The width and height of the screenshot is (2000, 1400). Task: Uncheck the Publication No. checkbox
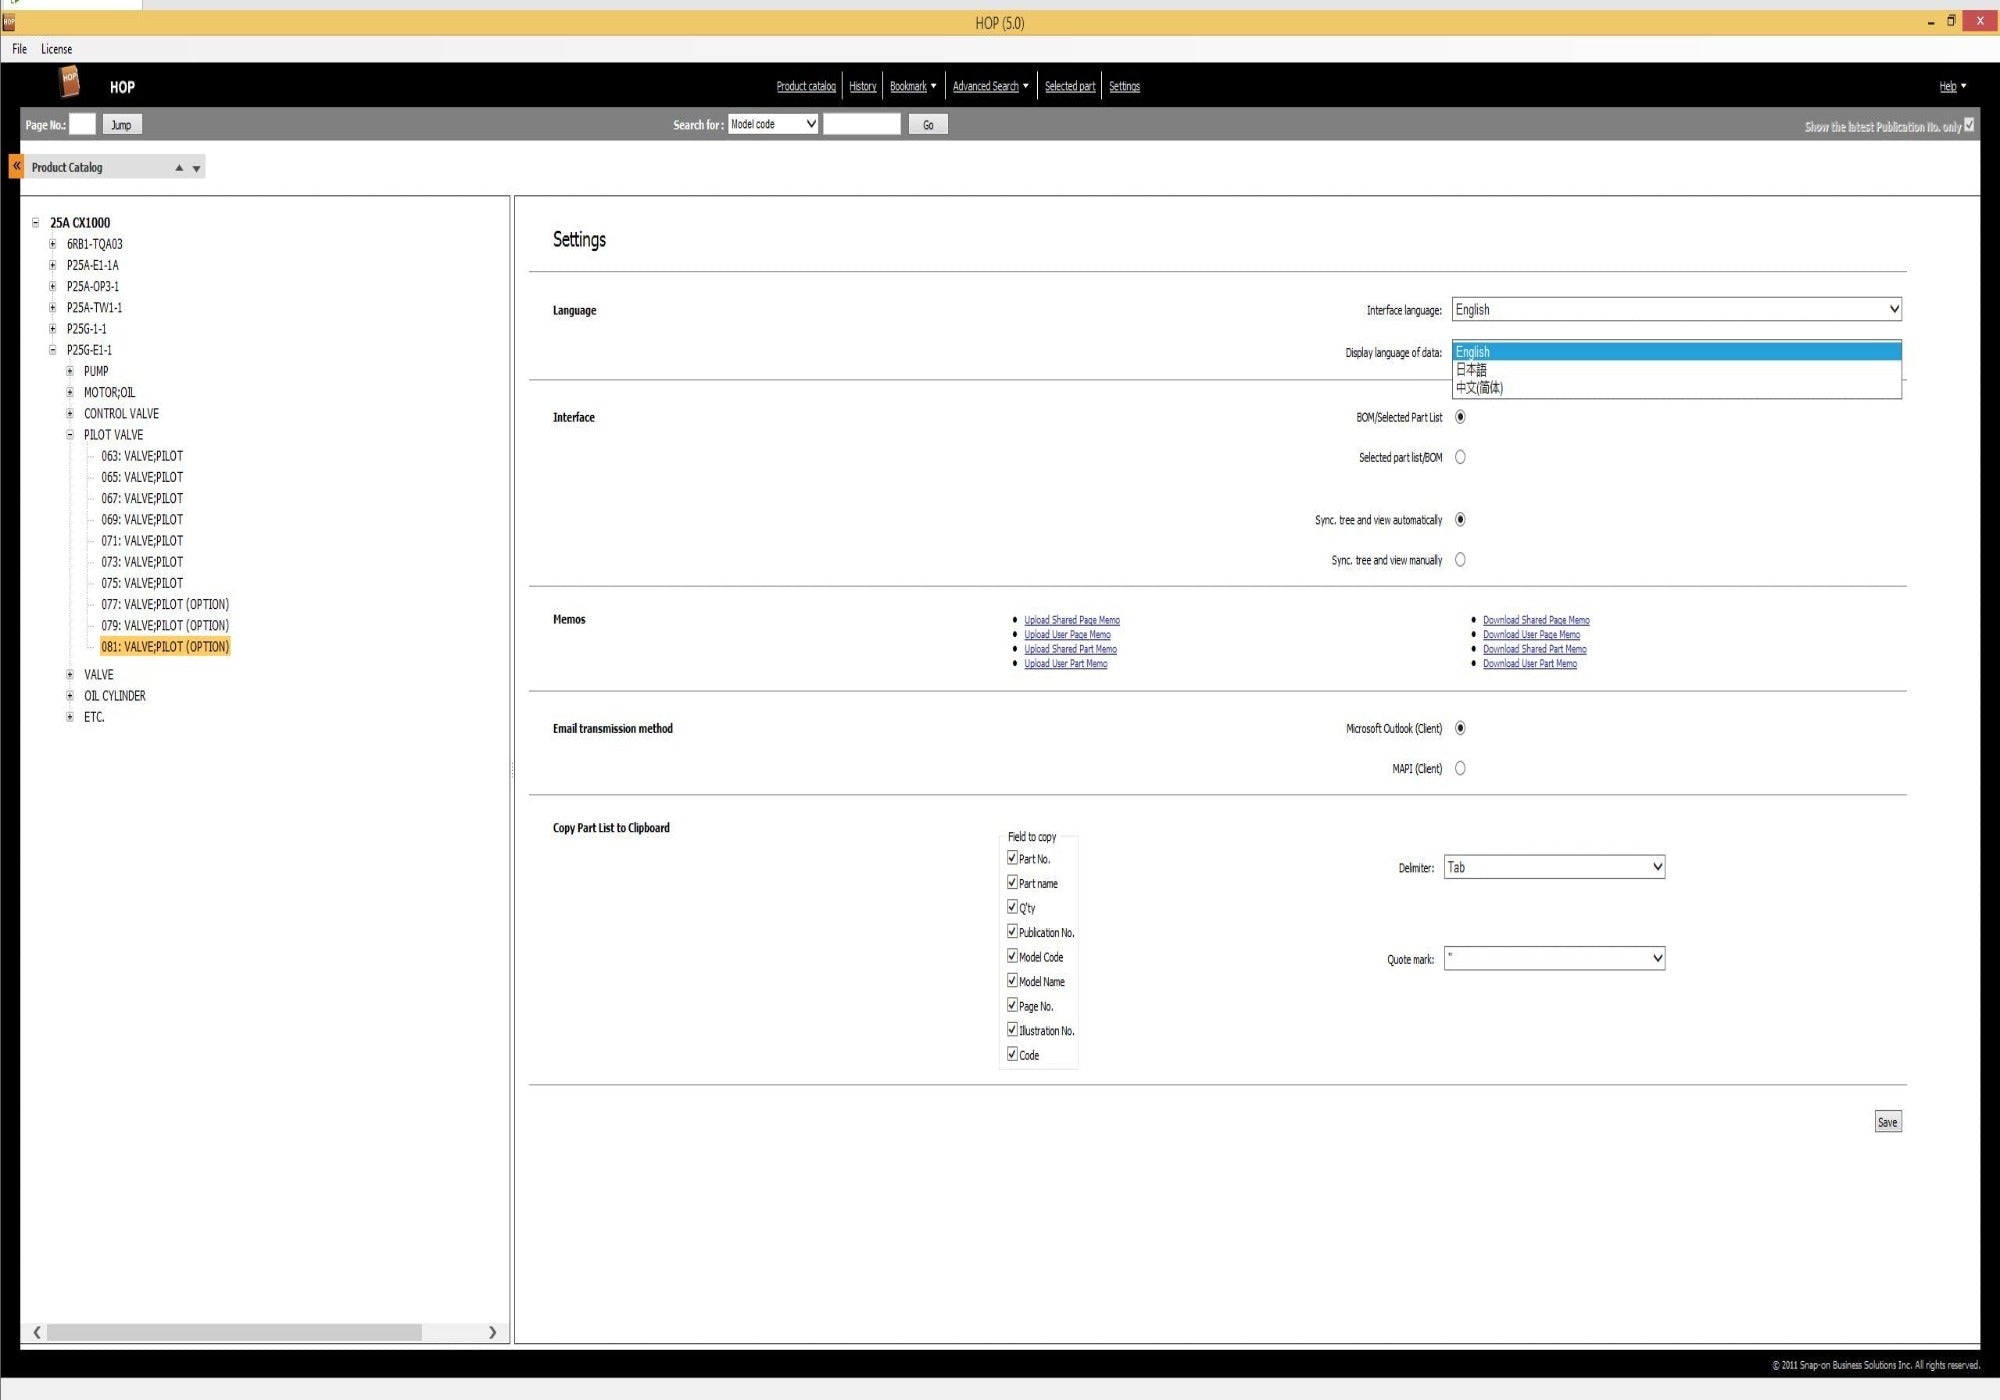pos(1012,932)
